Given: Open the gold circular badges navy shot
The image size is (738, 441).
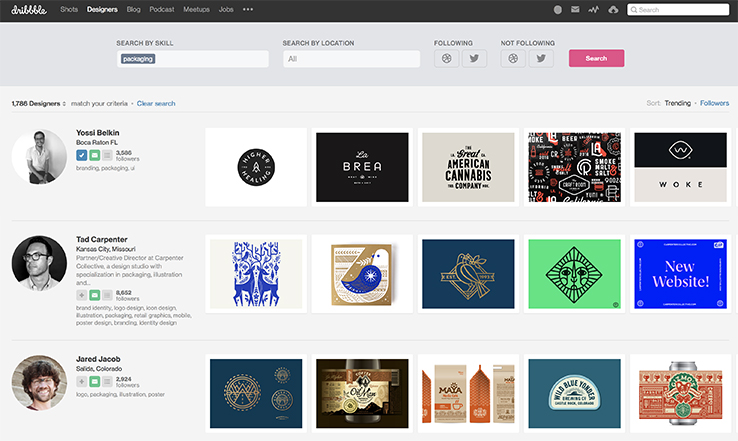Looking at the screenshot, I should pyautogui.click(x=256, y=393).
